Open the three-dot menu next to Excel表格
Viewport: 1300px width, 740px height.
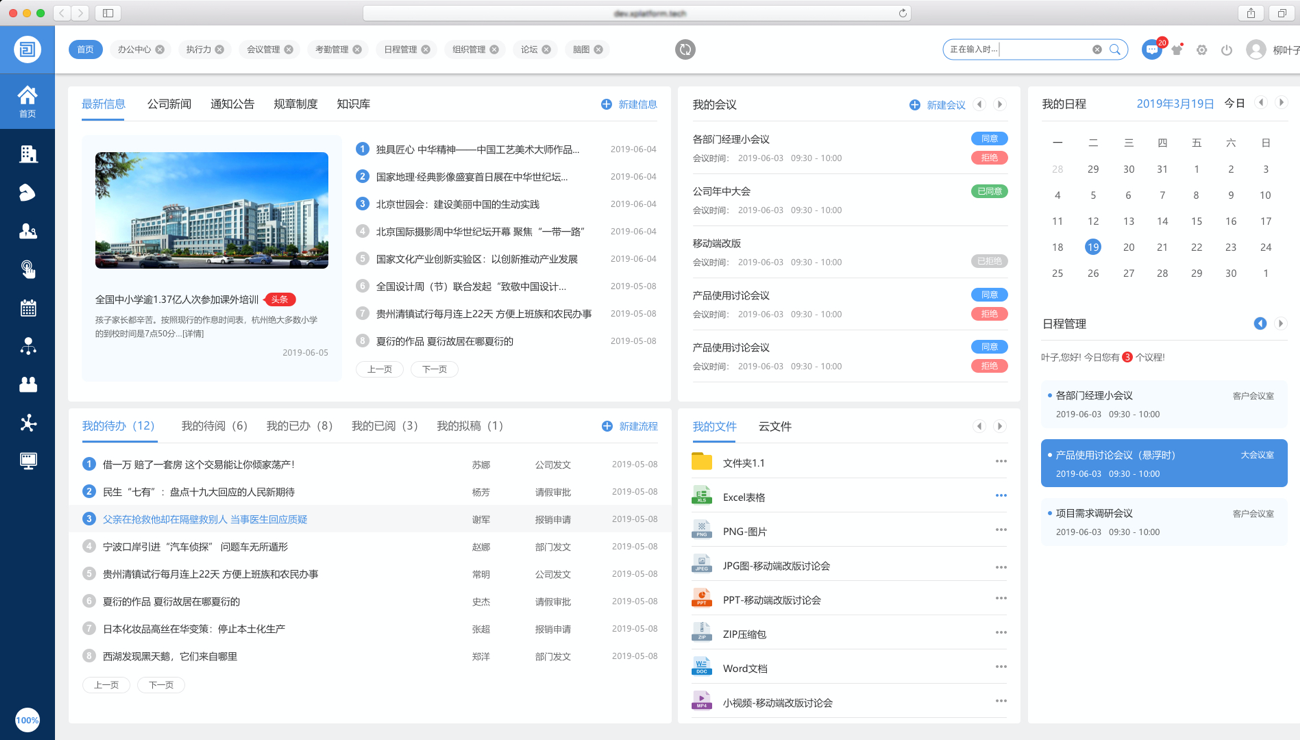[1000, 495]
